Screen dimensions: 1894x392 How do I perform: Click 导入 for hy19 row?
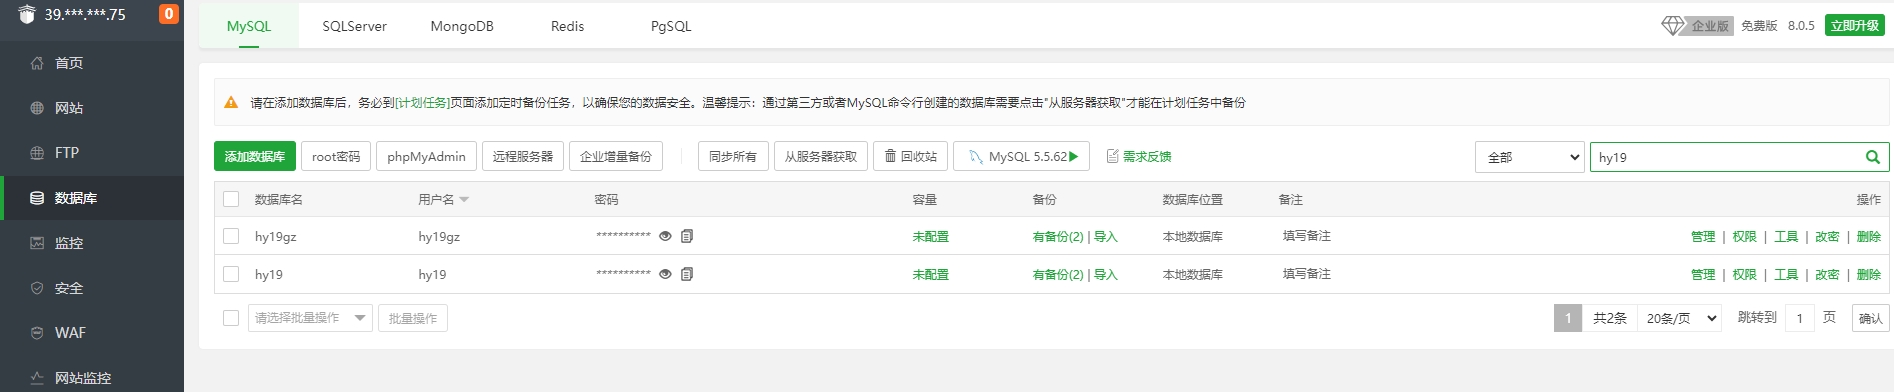(x=1106, y=275)
